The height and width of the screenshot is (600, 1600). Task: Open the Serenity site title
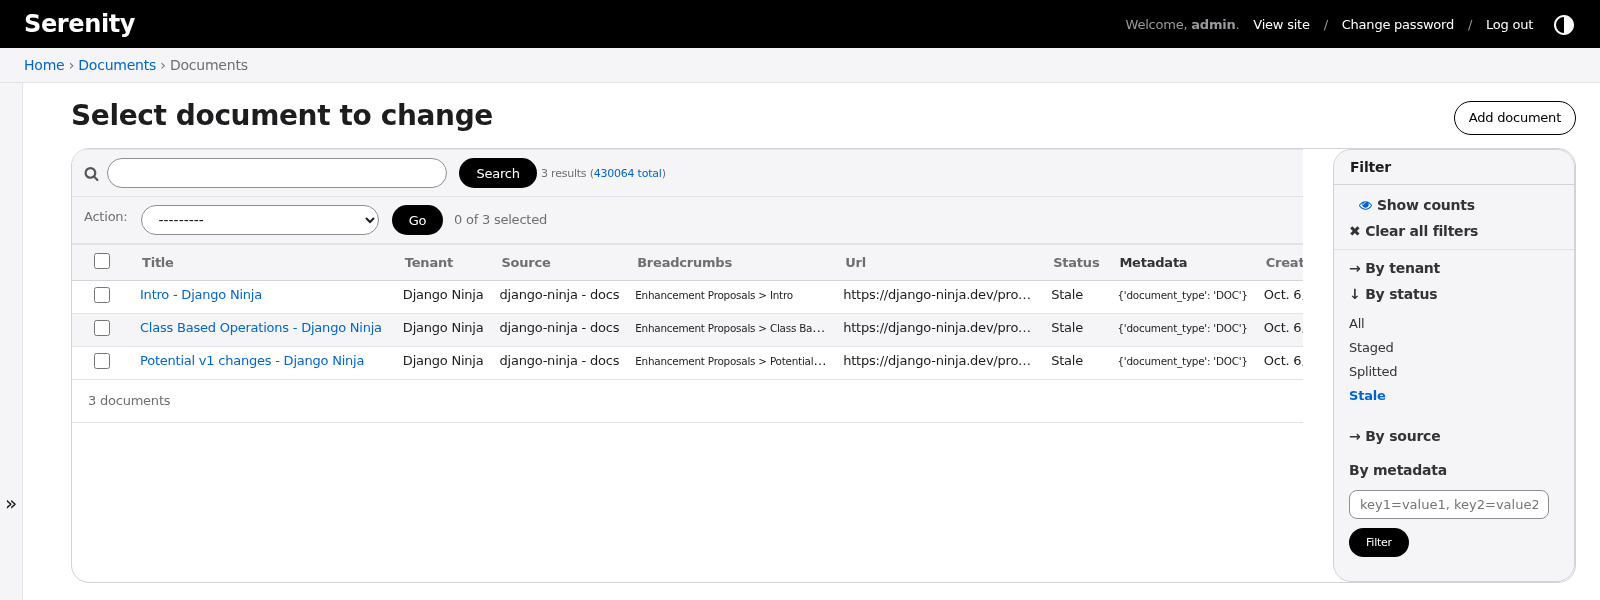[x=79, y=24]
